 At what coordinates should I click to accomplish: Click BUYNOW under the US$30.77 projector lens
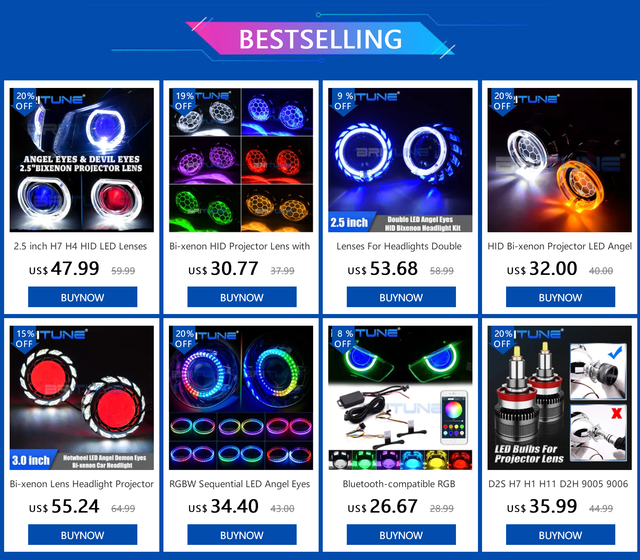[242, 297]
